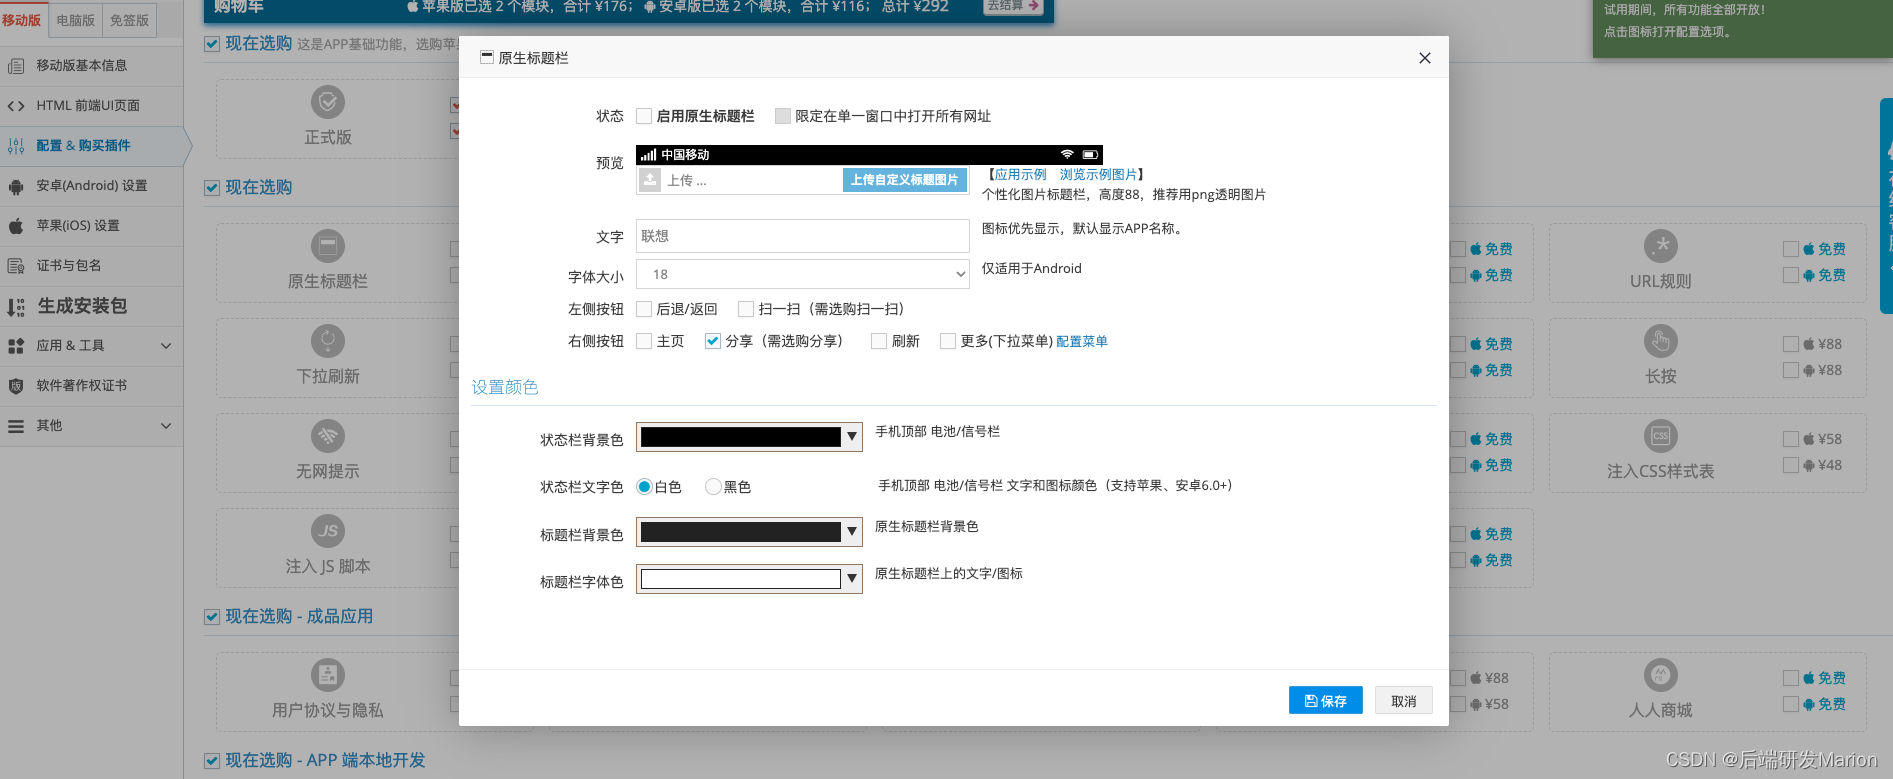Click the Android robot icon in sidebar
Viewport: 1893px width, 779px height.
[x=16, y=186]
